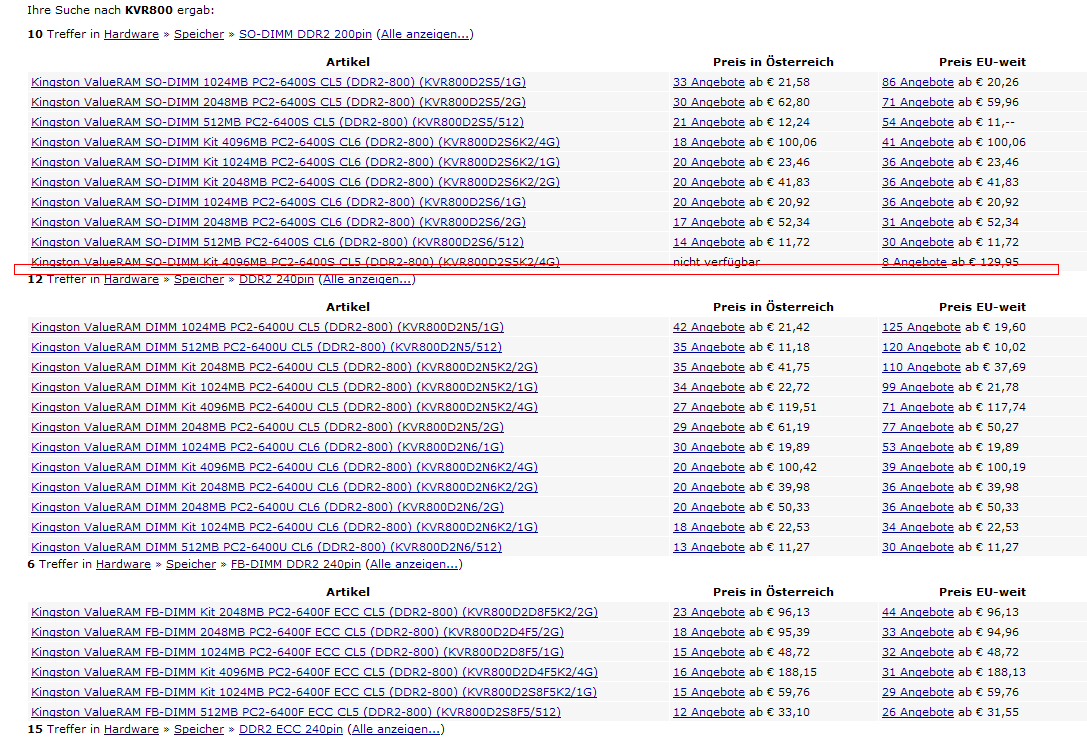View the 8 Angebote EU-wide offers
The width and height of the screenshot is (1087, 740).
[x=914, y=262]
